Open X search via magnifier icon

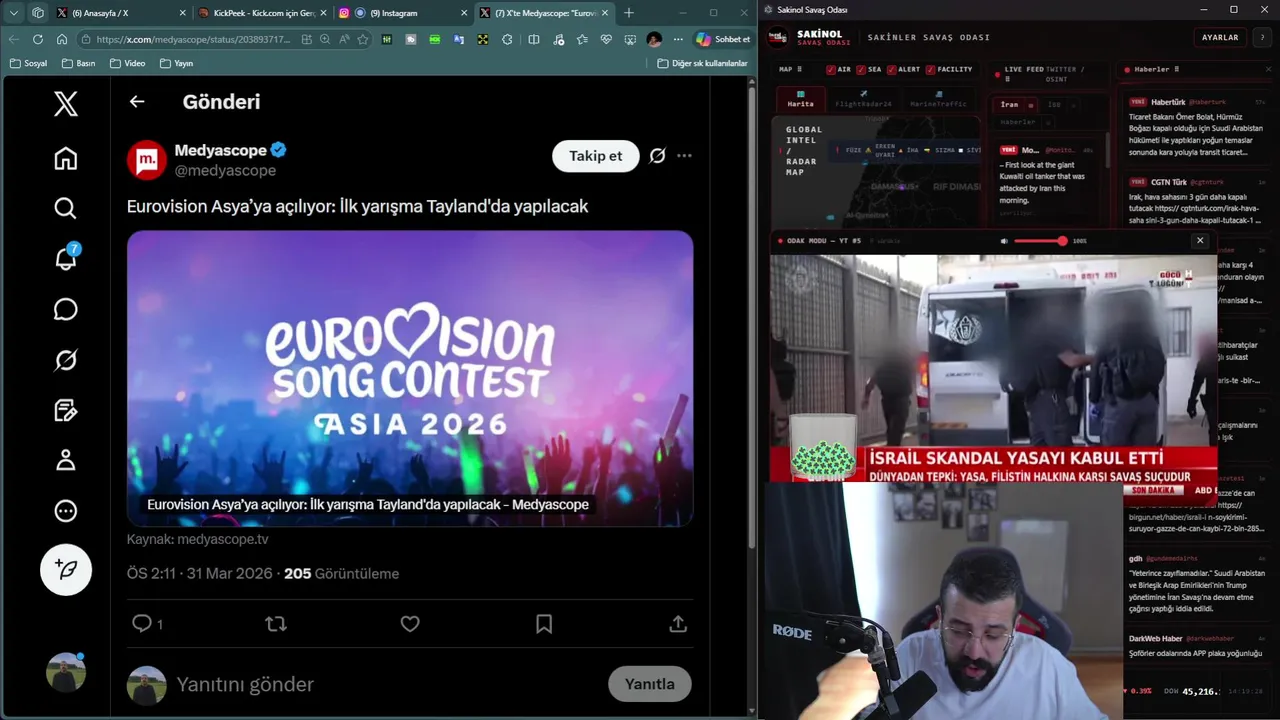point(66,208)
